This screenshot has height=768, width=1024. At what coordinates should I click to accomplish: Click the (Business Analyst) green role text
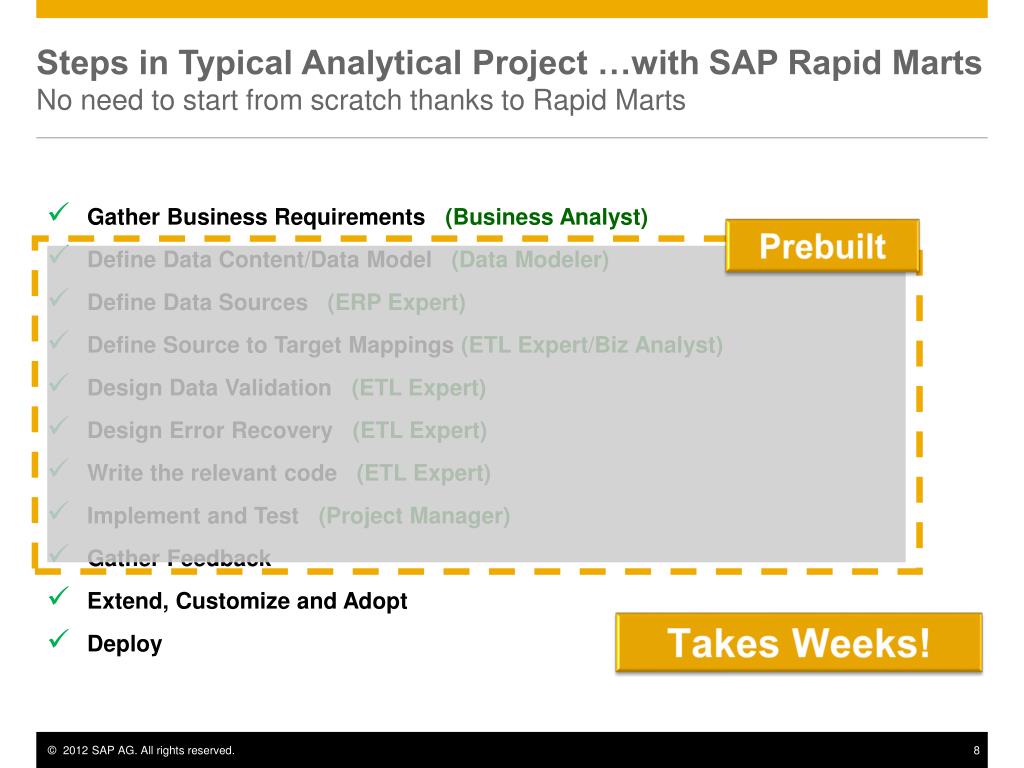(x=547, y=217)
